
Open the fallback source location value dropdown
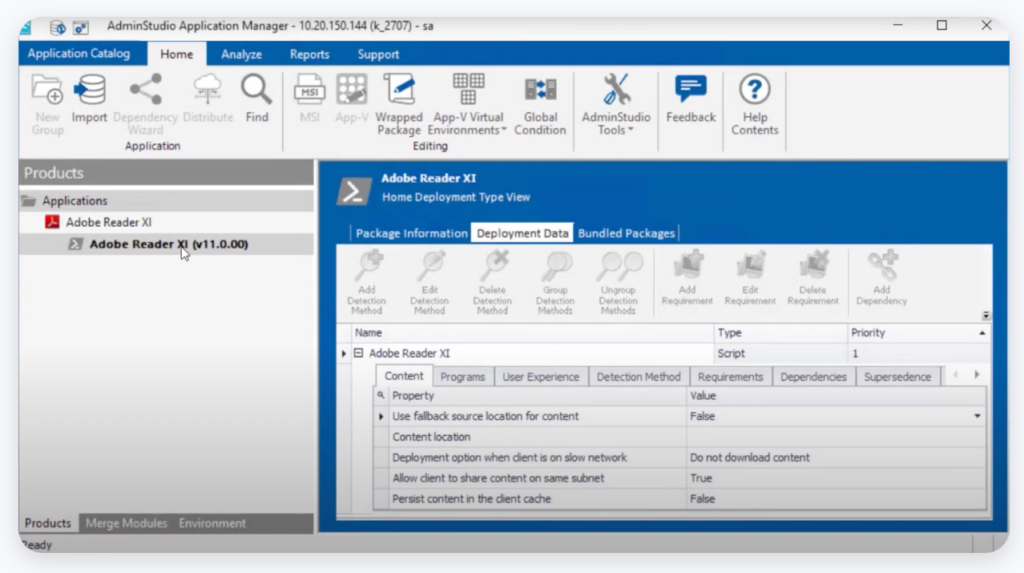coord(977,416)
